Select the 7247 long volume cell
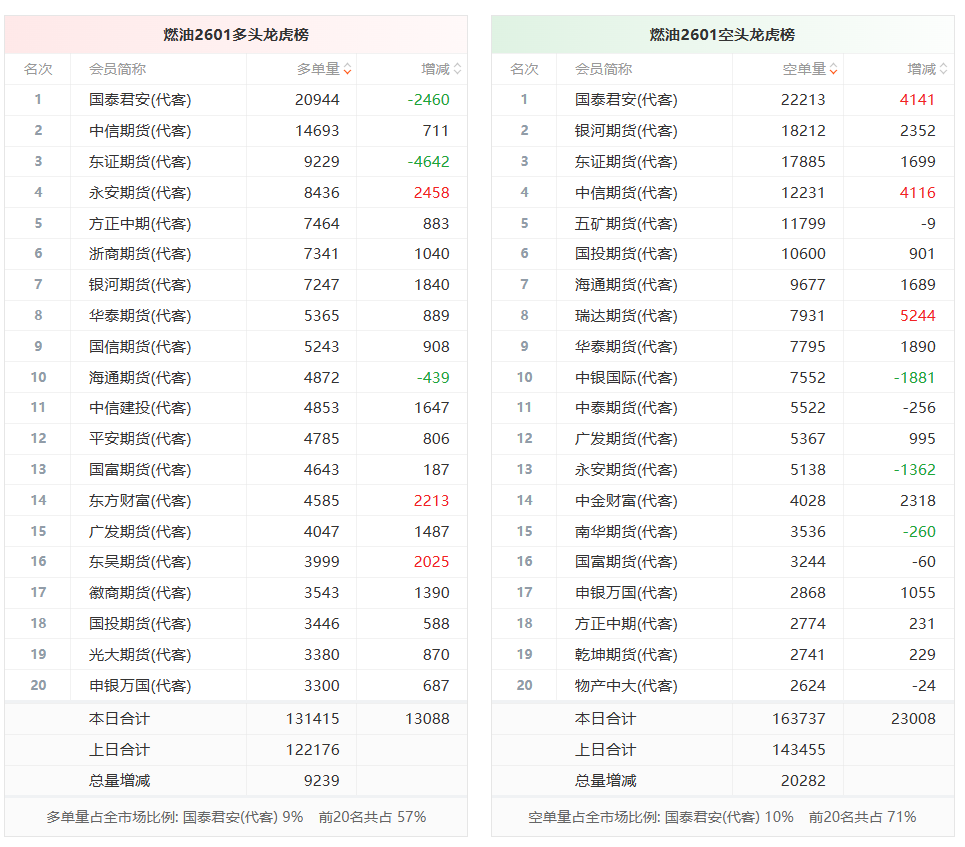The width and height of the screenshot is (965, 847). 321,285
